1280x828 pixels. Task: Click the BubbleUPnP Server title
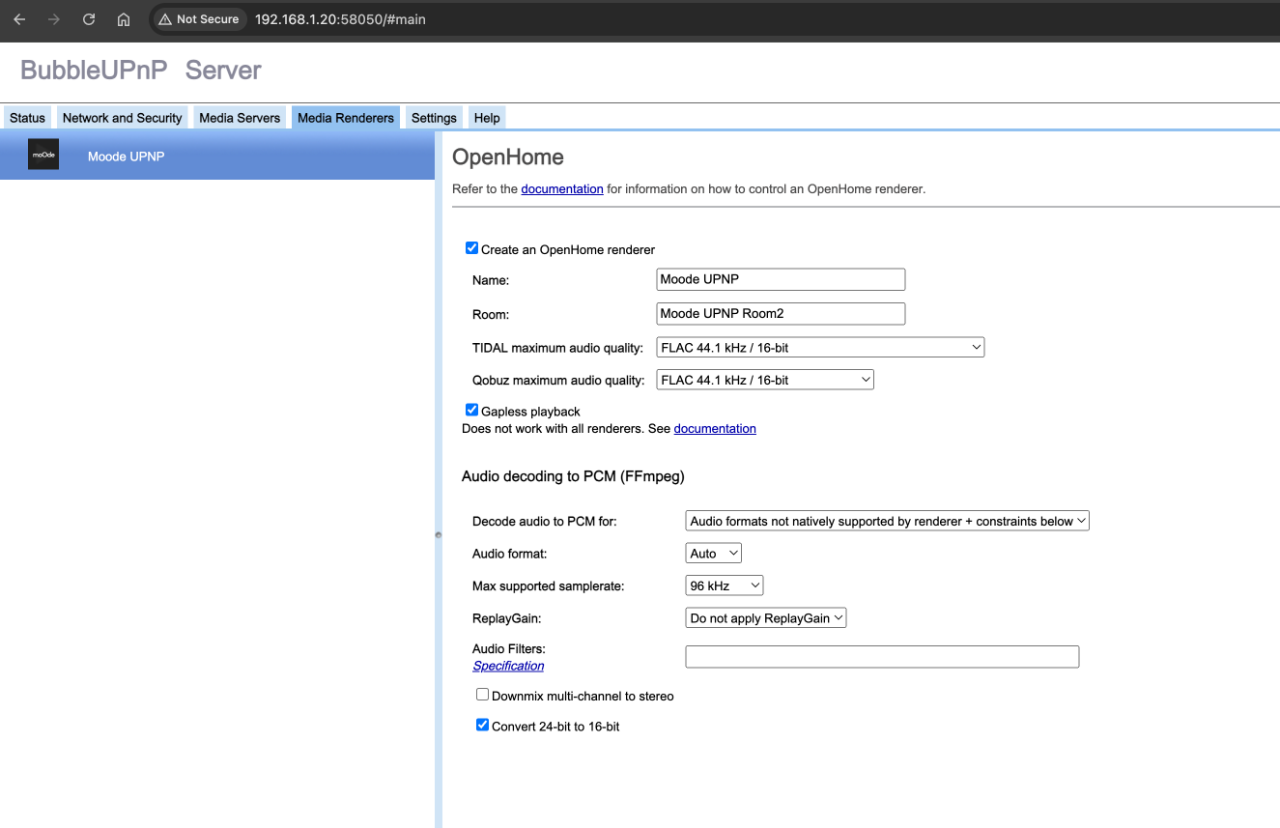(x=141, y=70)
